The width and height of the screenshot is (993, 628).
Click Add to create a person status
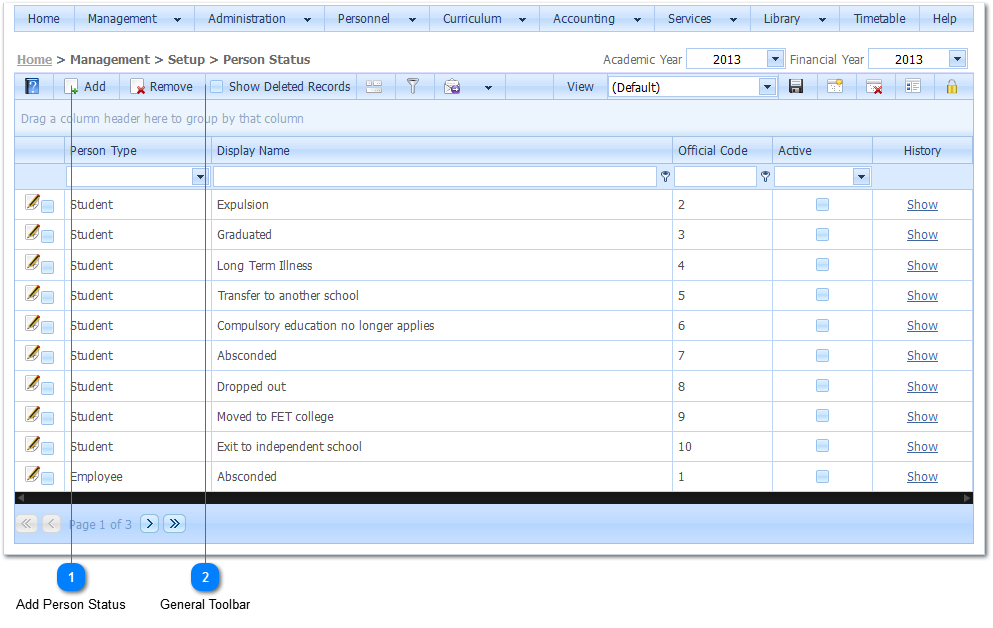(85, 87)
